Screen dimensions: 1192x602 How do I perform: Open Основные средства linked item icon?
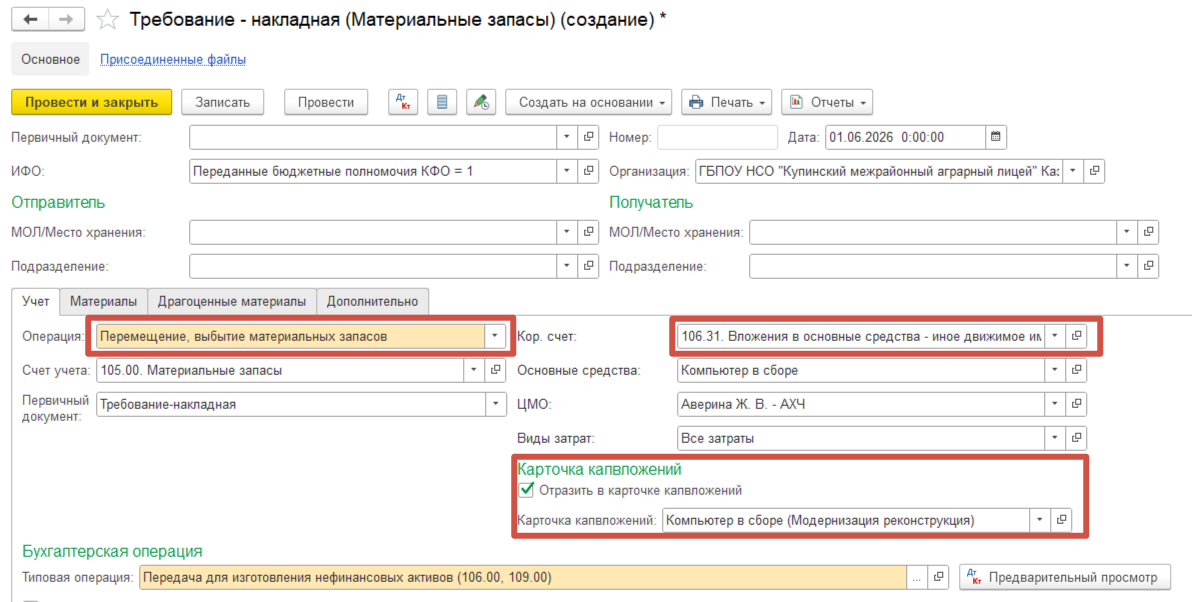[1076, 370]
